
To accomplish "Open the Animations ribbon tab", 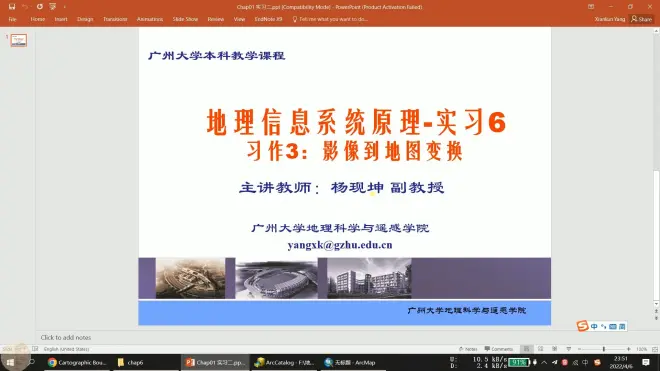I will coord(150,19).
